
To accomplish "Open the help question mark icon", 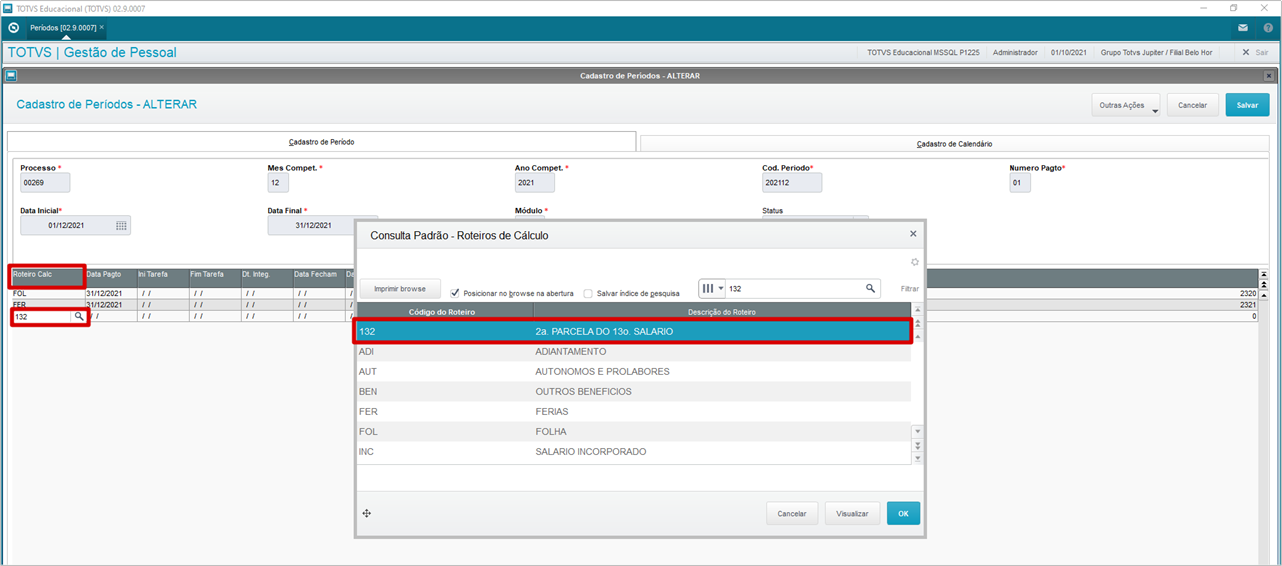I will (1268, 28).
